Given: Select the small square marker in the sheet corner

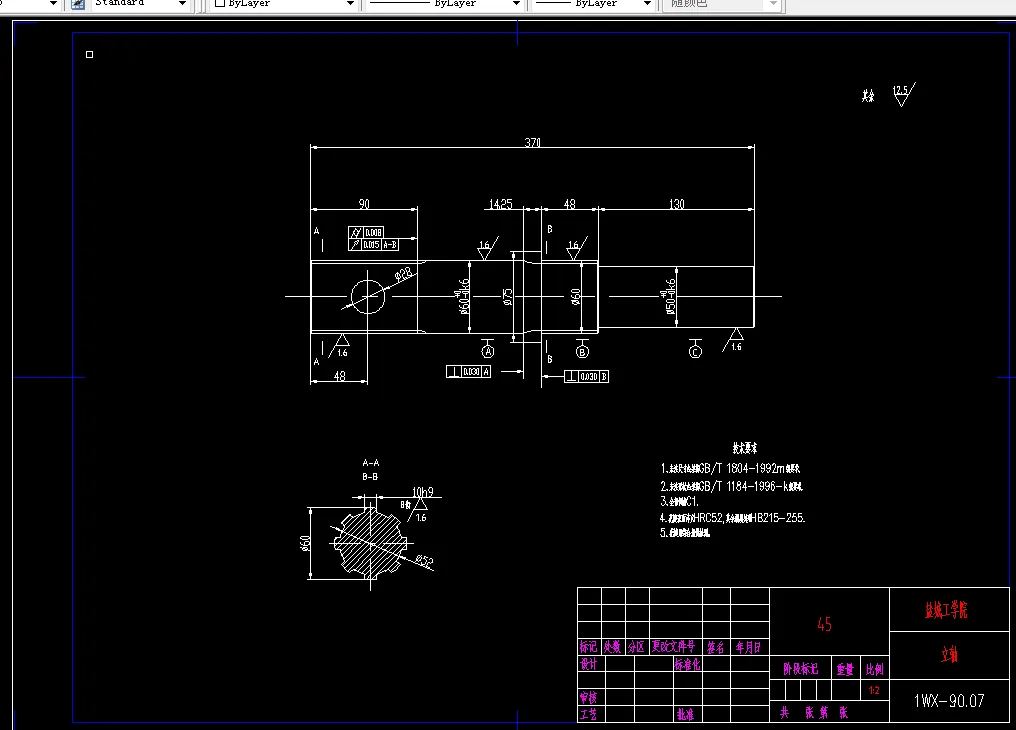Looking at the screenshot, I should click(89, 54).
